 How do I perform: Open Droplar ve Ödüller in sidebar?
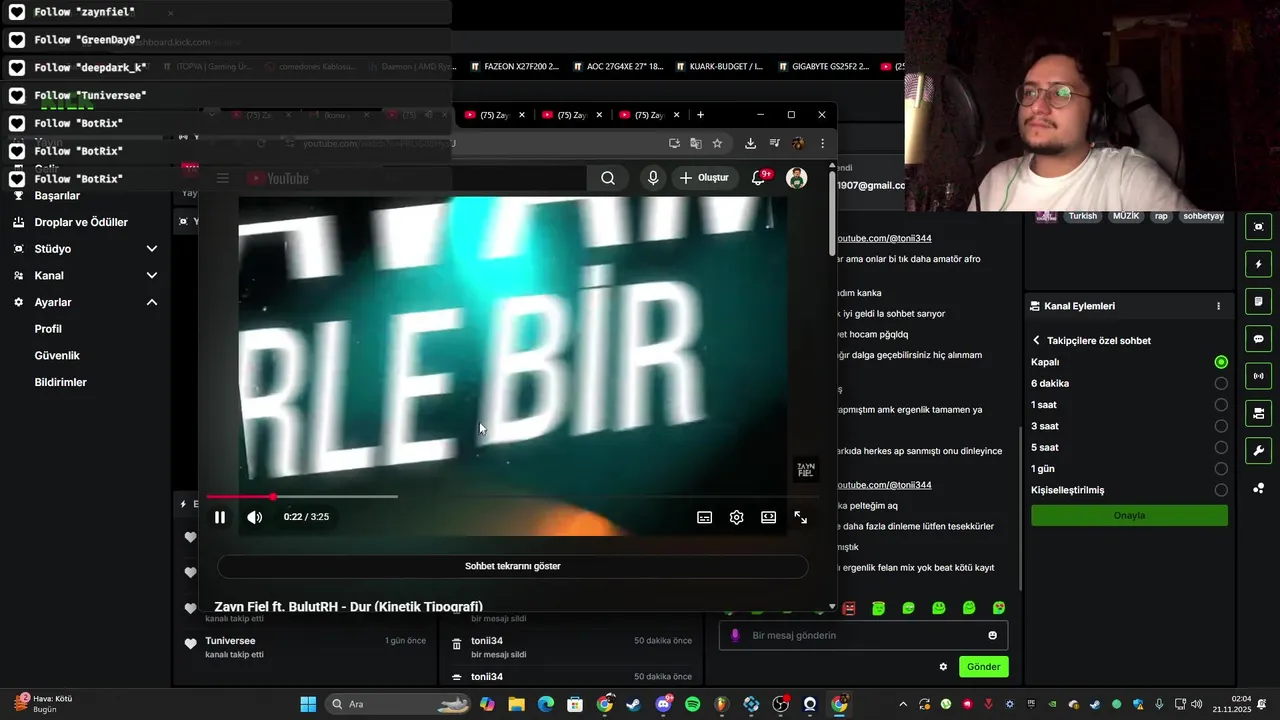[81, 222]
